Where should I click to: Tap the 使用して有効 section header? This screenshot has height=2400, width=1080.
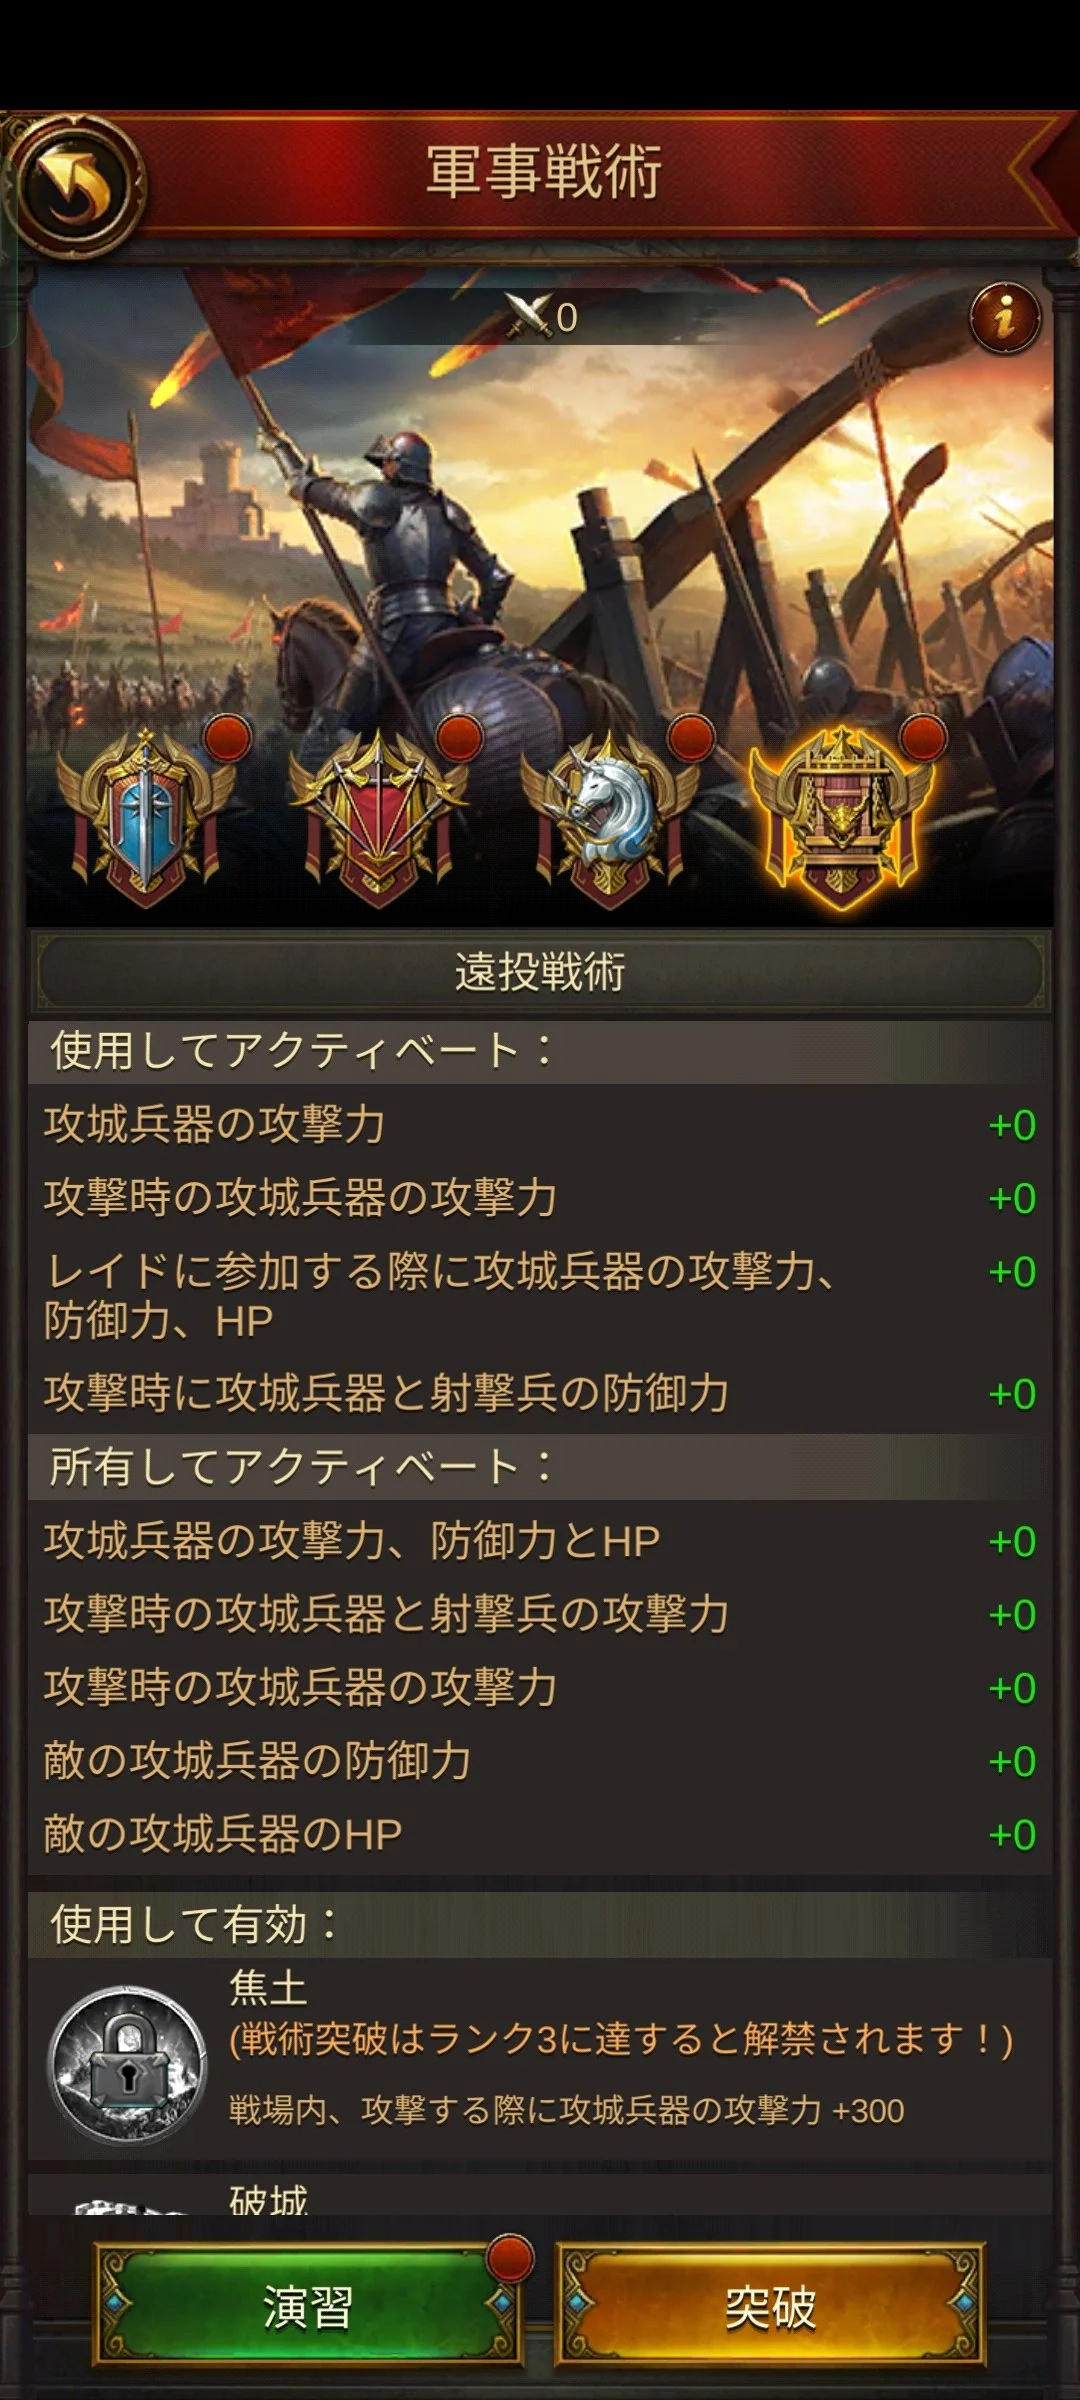point(540,1925)
